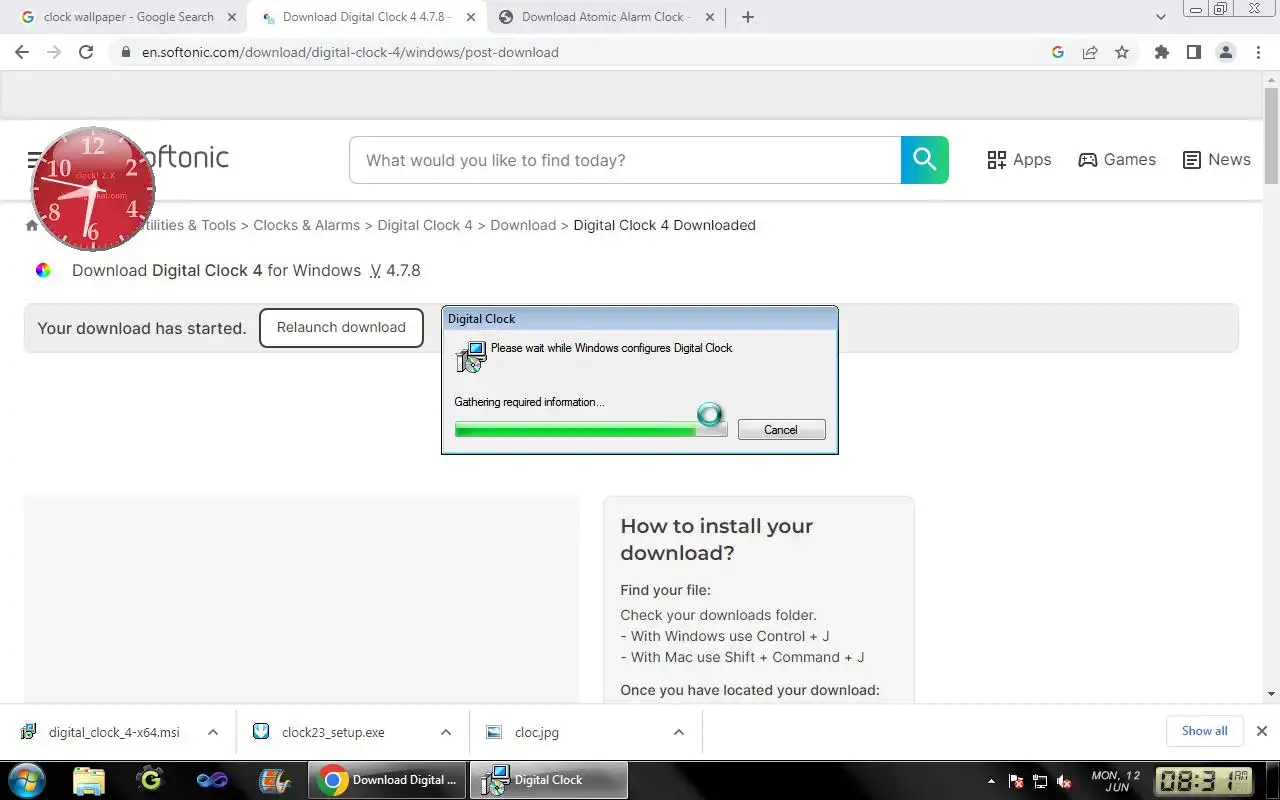Click the network tray icon
The image size is (1280, 800).
pyautogui.click(x=1040, y=781)
